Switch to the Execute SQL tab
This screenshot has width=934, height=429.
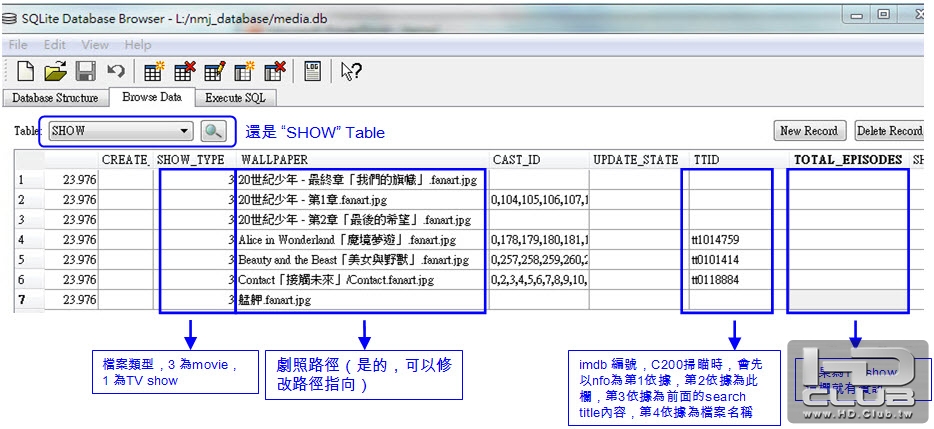235,98
